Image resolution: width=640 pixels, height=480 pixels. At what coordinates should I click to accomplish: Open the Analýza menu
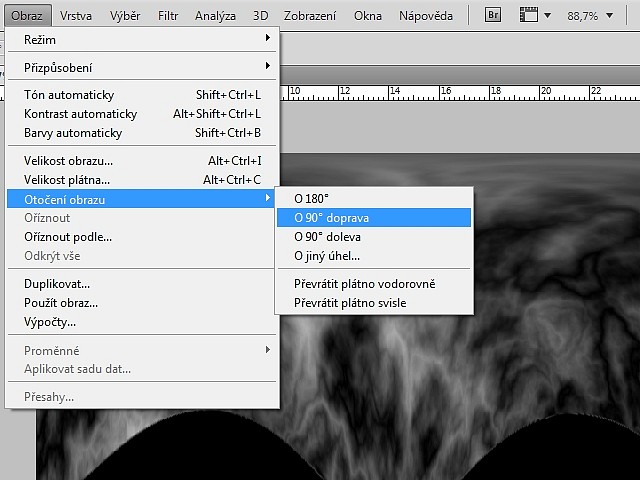point(215,16)
